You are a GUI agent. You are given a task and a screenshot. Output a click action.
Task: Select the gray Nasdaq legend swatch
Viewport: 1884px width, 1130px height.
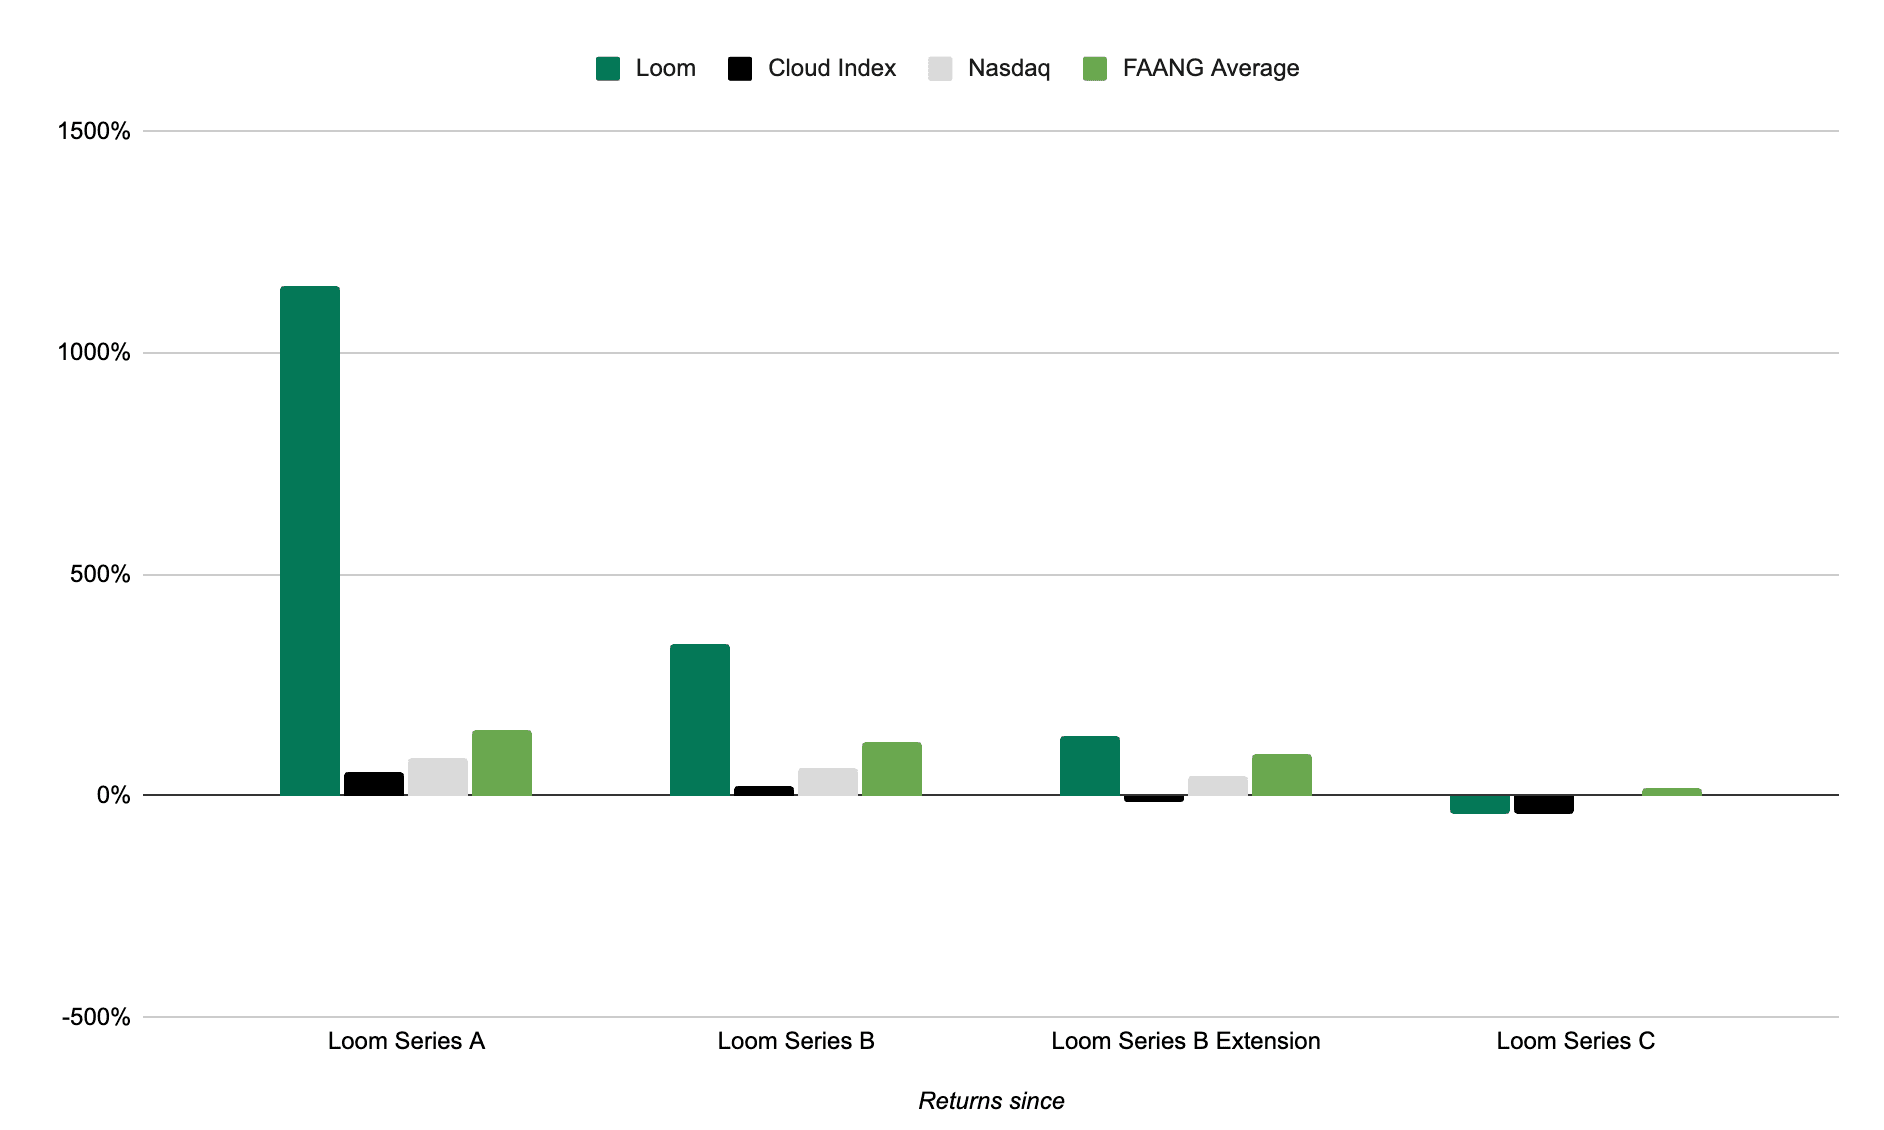(x=941, y=68)
